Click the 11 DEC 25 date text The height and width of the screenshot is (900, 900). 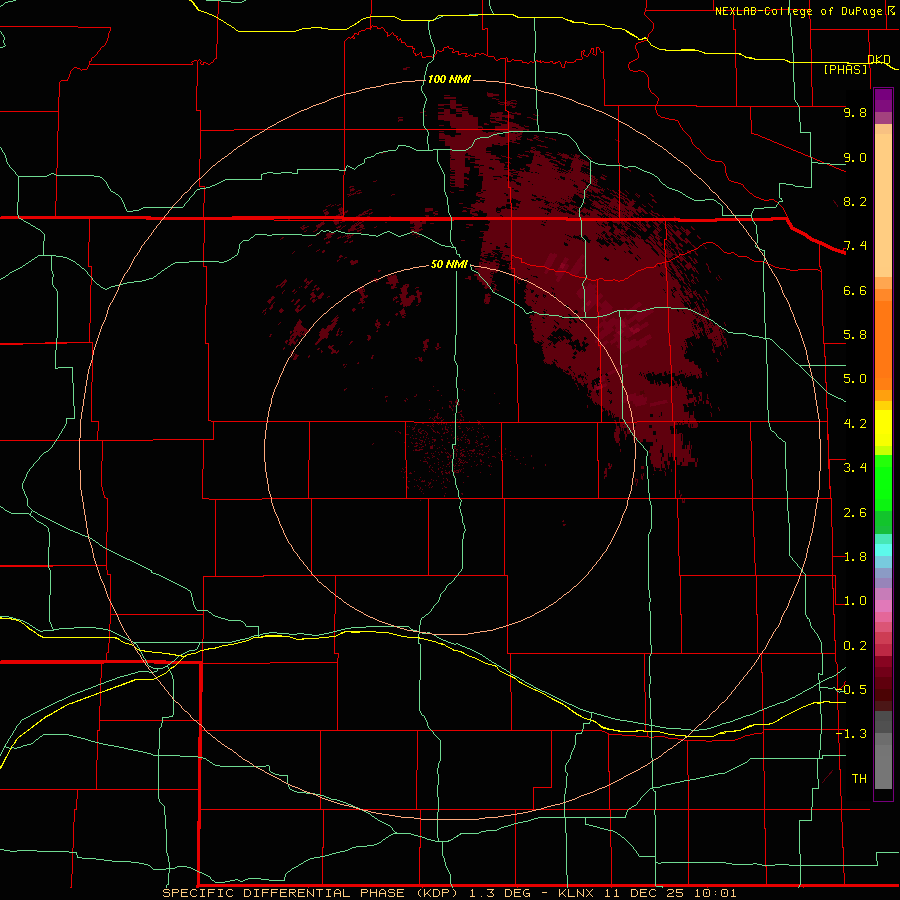tap(645, 893)
